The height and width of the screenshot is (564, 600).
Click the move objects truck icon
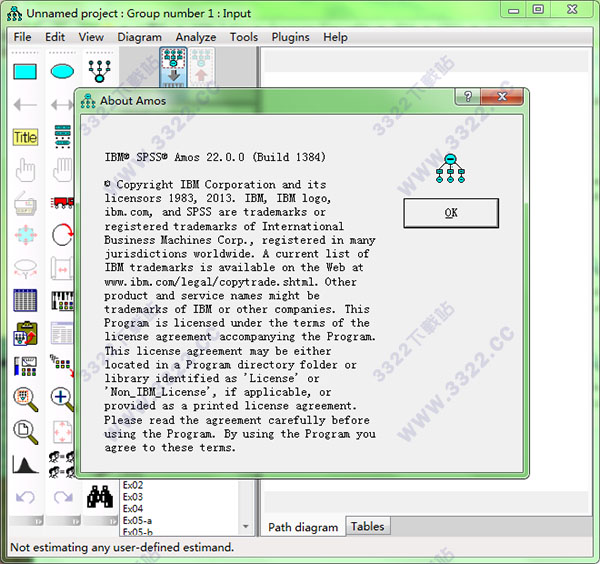[62, 202]
